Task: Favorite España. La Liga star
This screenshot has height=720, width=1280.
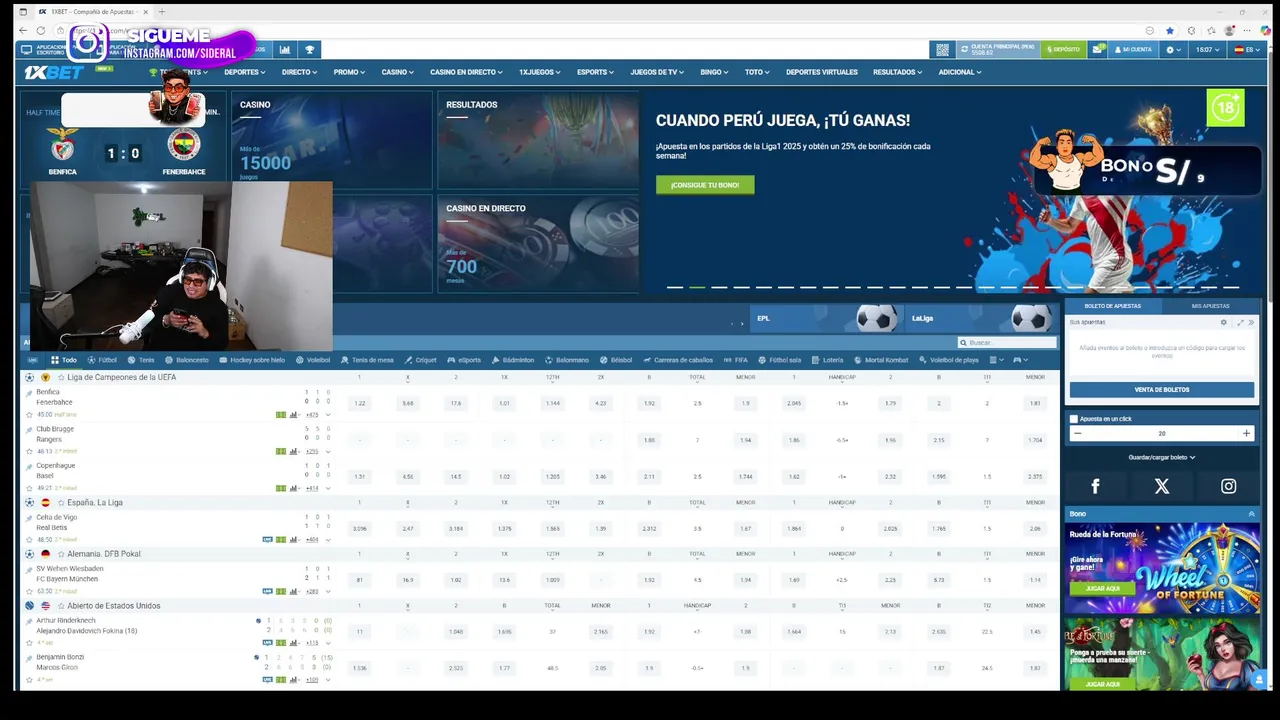Action: click(61, 502)
